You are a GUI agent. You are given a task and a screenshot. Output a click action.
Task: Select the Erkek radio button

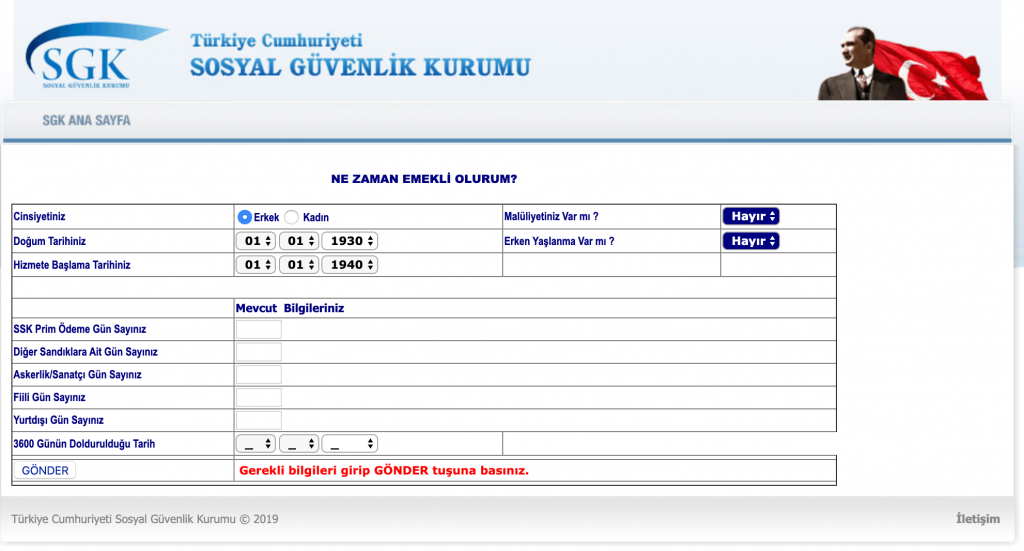pyautogui.click(x=244, y=217)
